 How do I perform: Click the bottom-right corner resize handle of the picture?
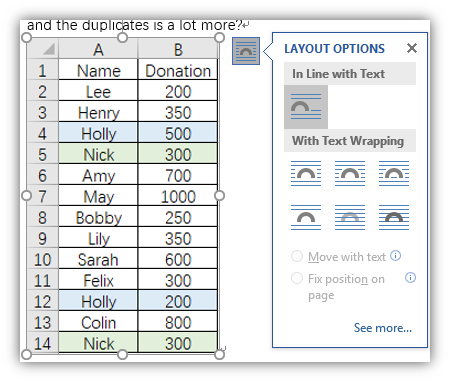pyautogui.click(x=219, y=354)
